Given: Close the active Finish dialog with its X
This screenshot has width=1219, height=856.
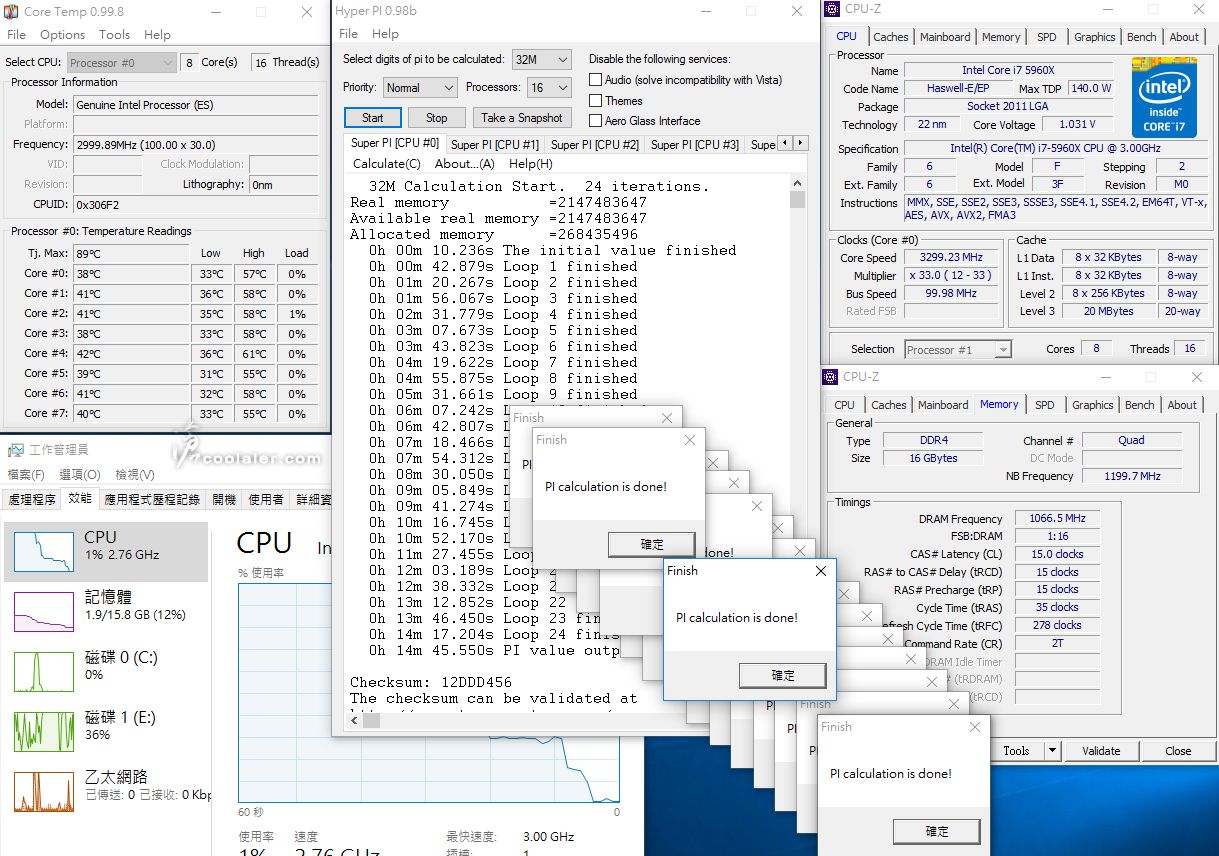Looking at the screenshot, I should pyautogui.click(x=821, y=571).
